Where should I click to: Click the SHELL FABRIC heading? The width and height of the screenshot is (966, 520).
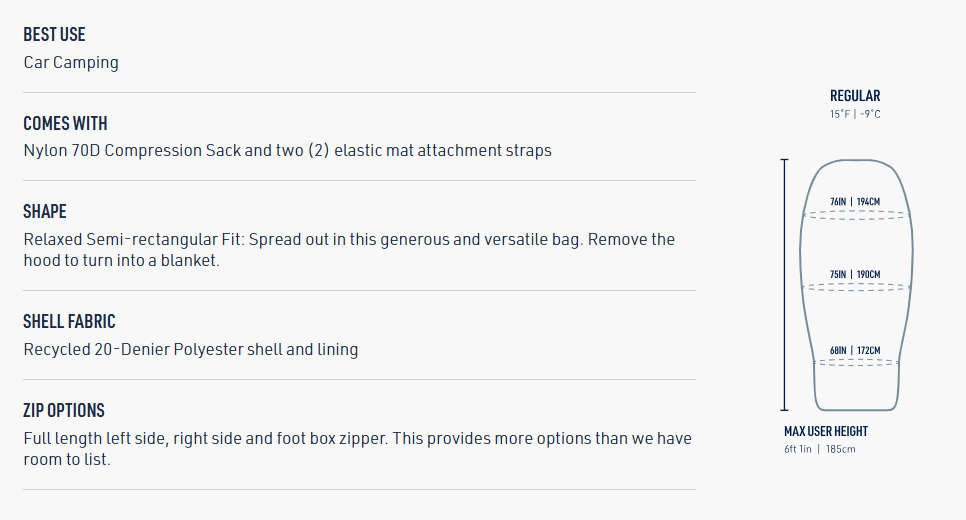point(69,321)
